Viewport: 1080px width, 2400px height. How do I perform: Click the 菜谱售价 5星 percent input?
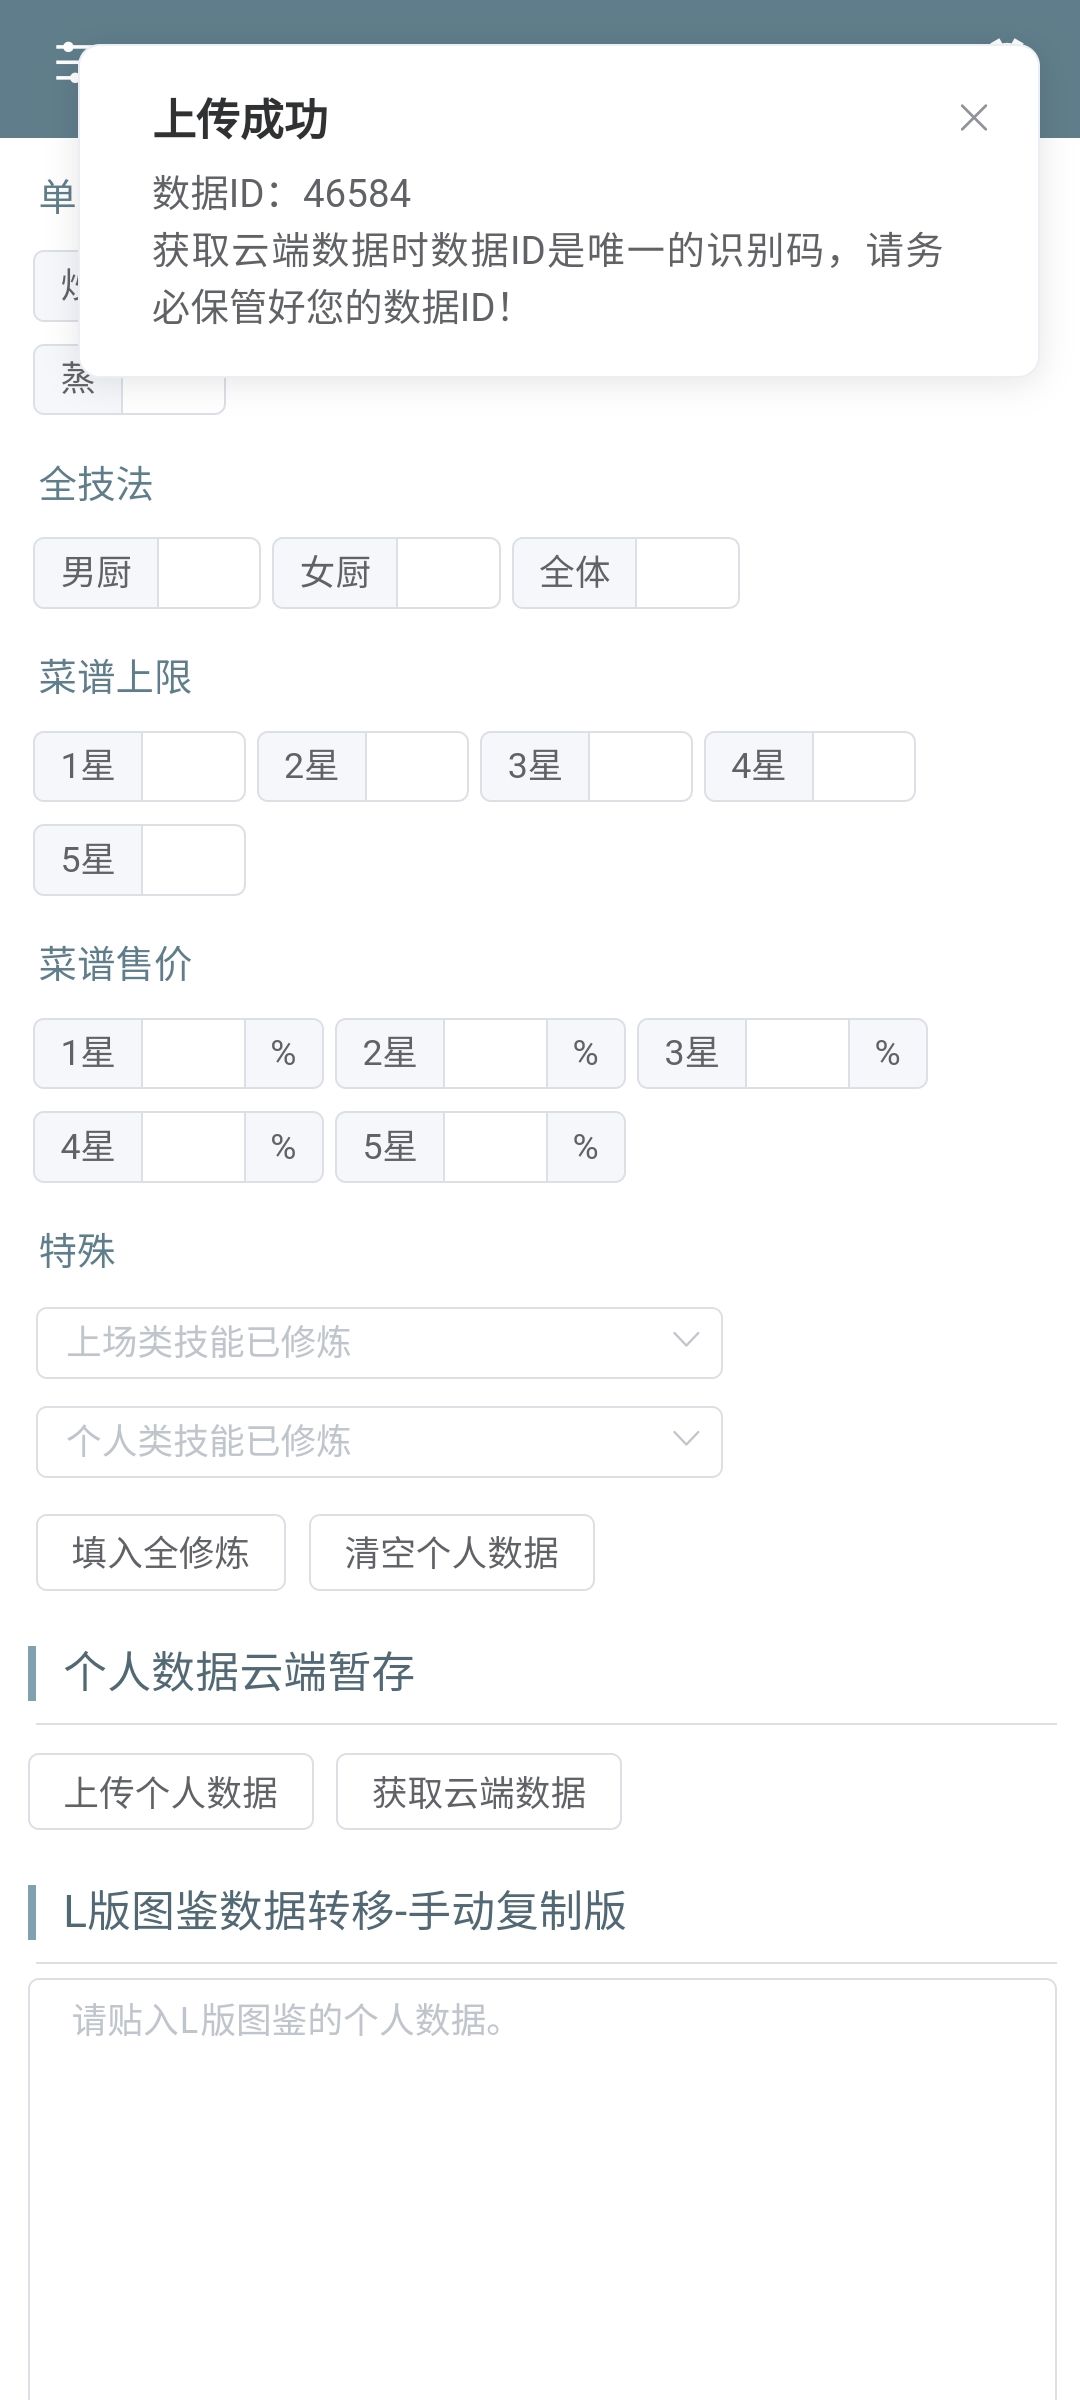495,1146
